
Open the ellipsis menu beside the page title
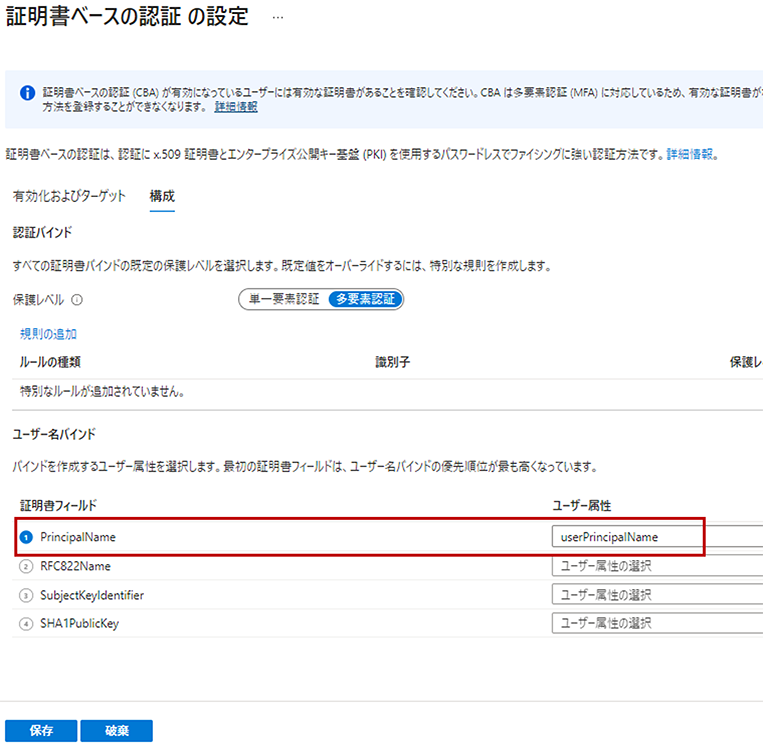(278, 19)
